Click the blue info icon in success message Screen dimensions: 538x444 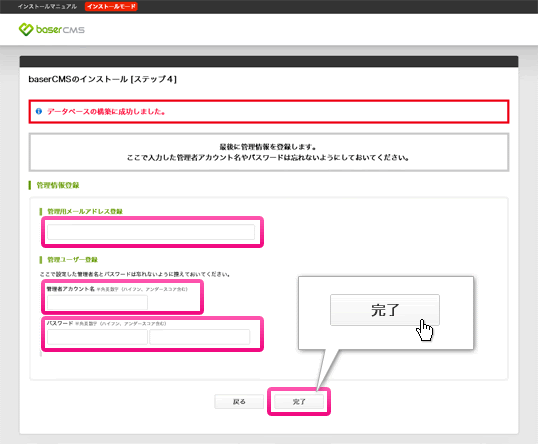tap(39, 111)
